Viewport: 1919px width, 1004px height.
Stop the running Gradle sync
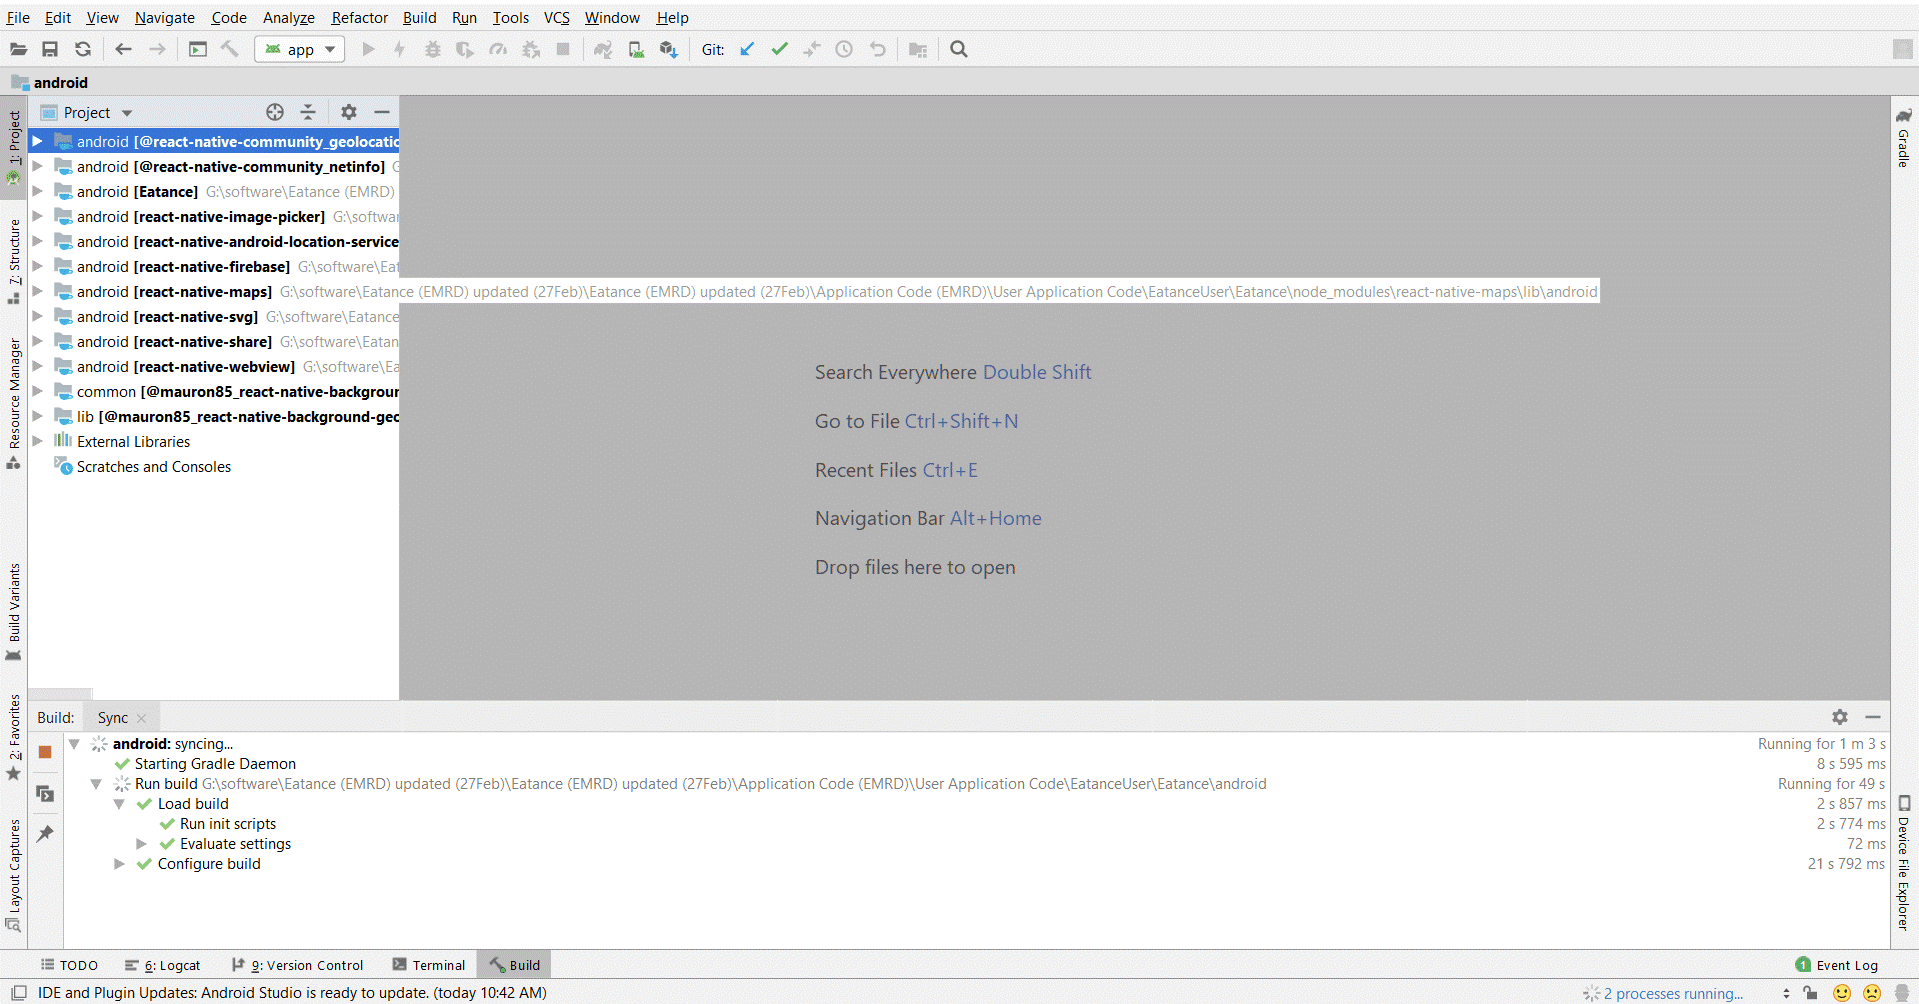45,752
